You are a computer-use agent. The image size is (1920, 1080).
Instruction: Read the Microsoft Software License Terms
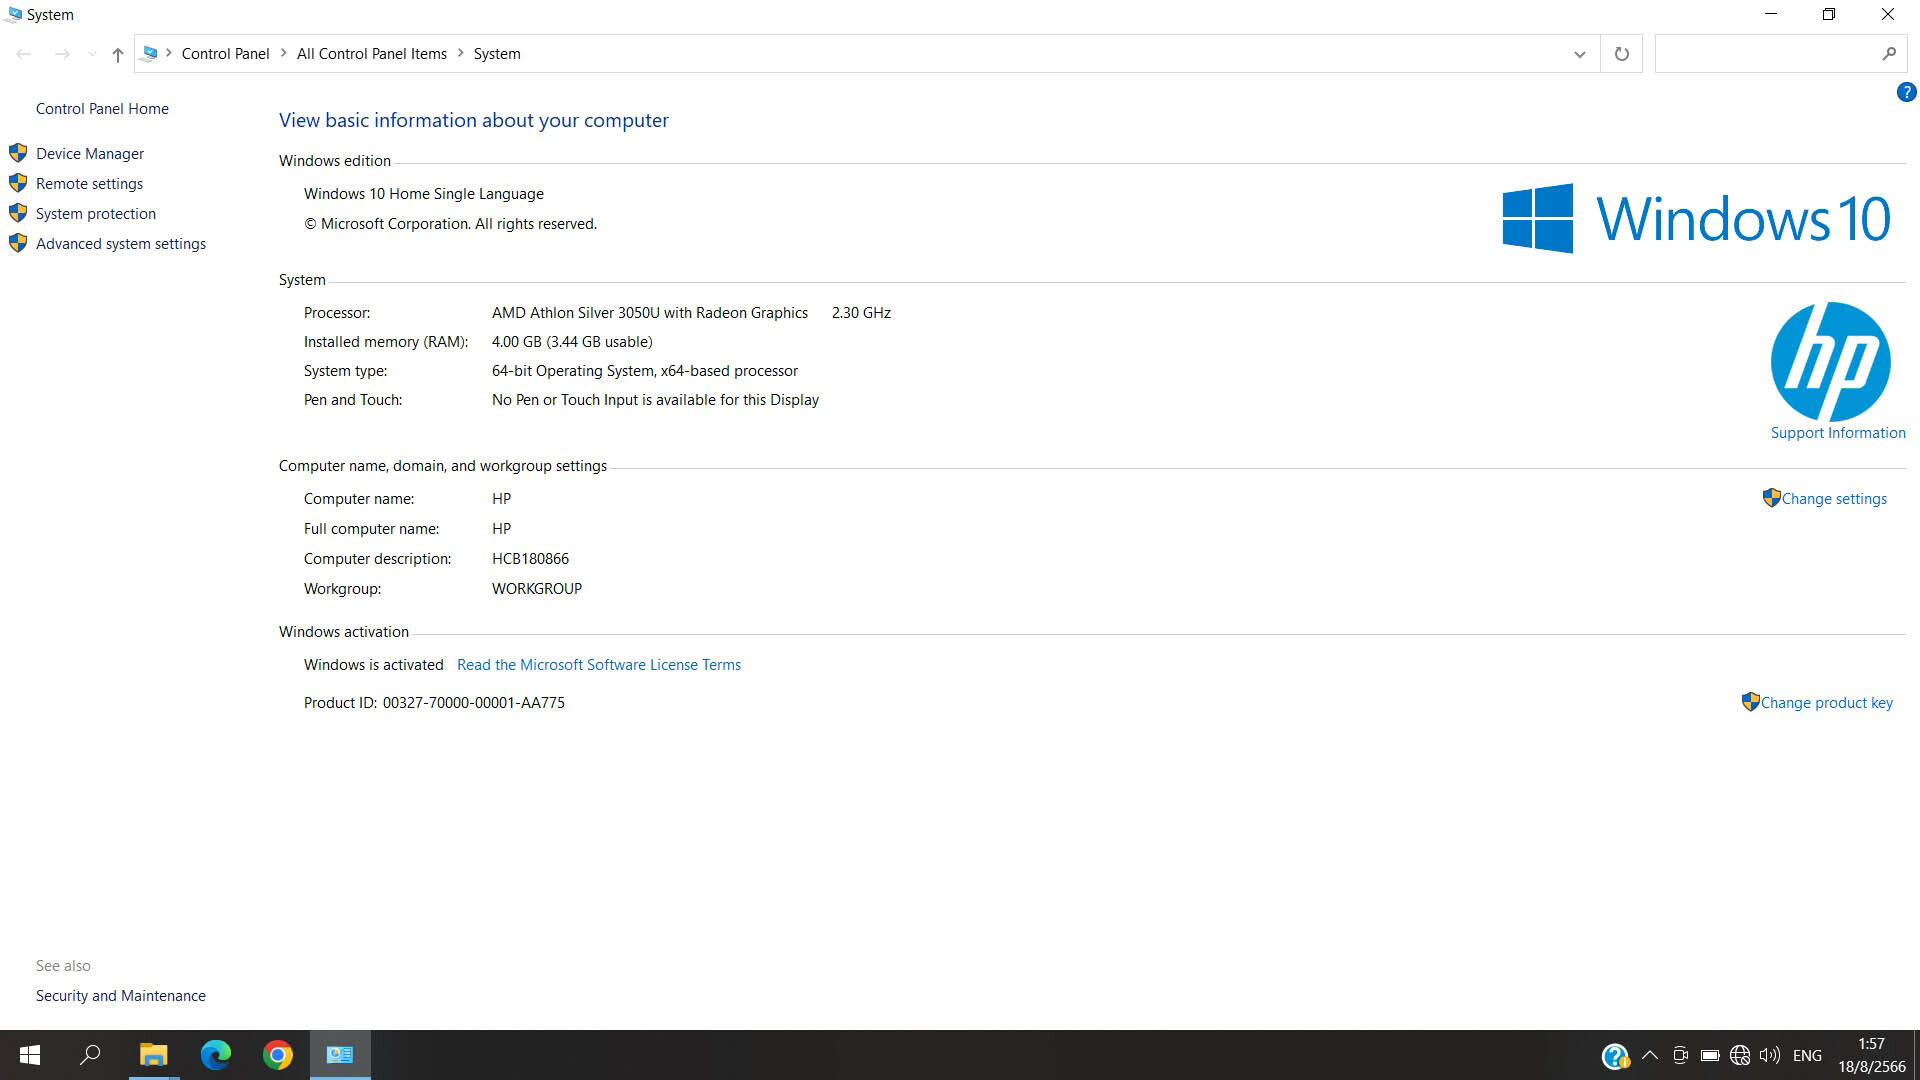click(599, 664)
